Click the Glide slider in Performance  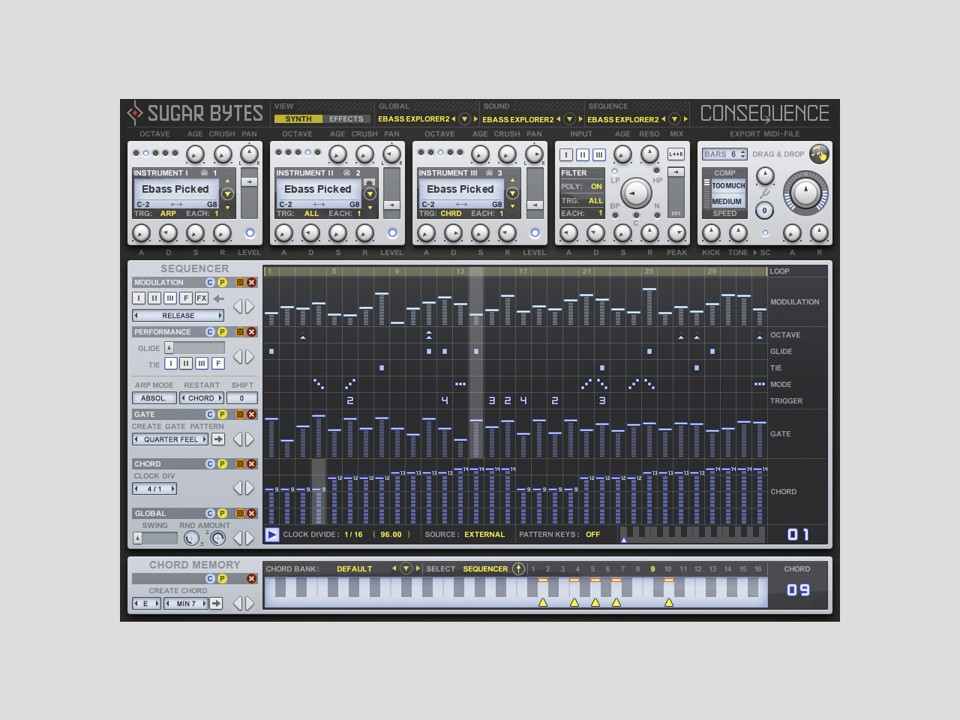pos(194,348)
